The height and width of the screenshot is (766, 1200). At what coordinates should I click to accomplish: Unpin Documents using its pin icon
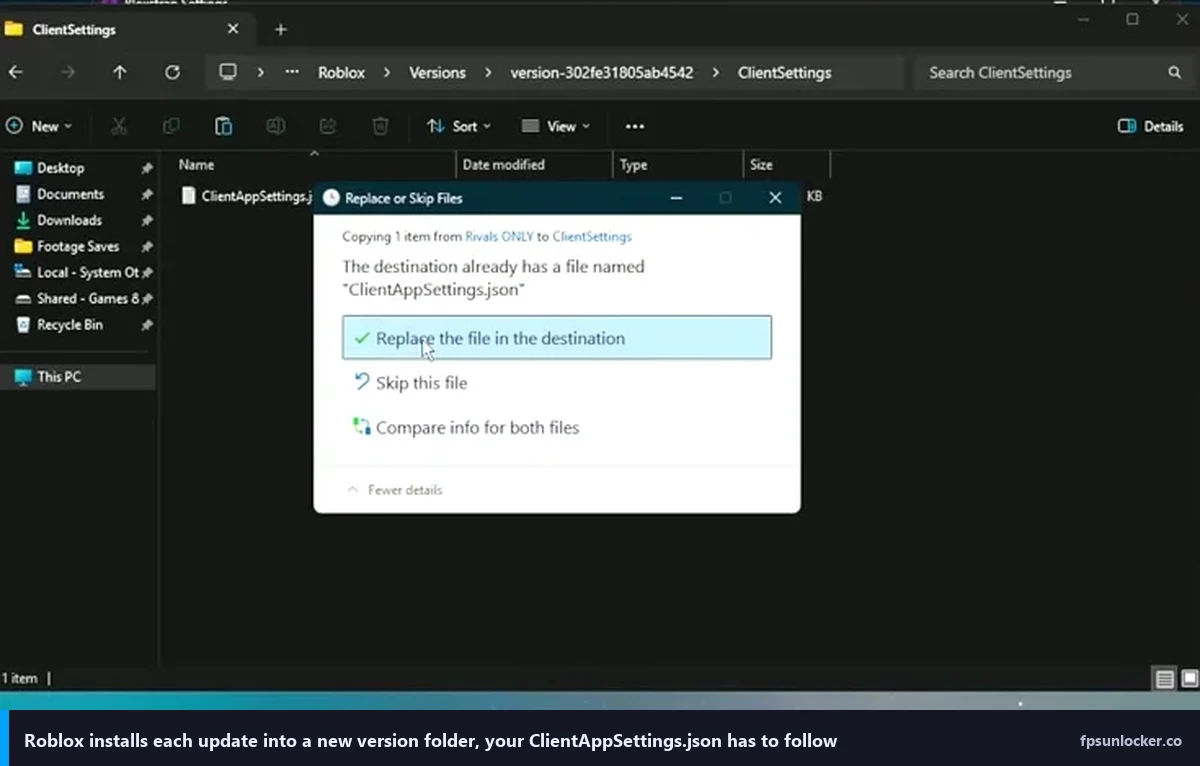click(x=147, y=195)
